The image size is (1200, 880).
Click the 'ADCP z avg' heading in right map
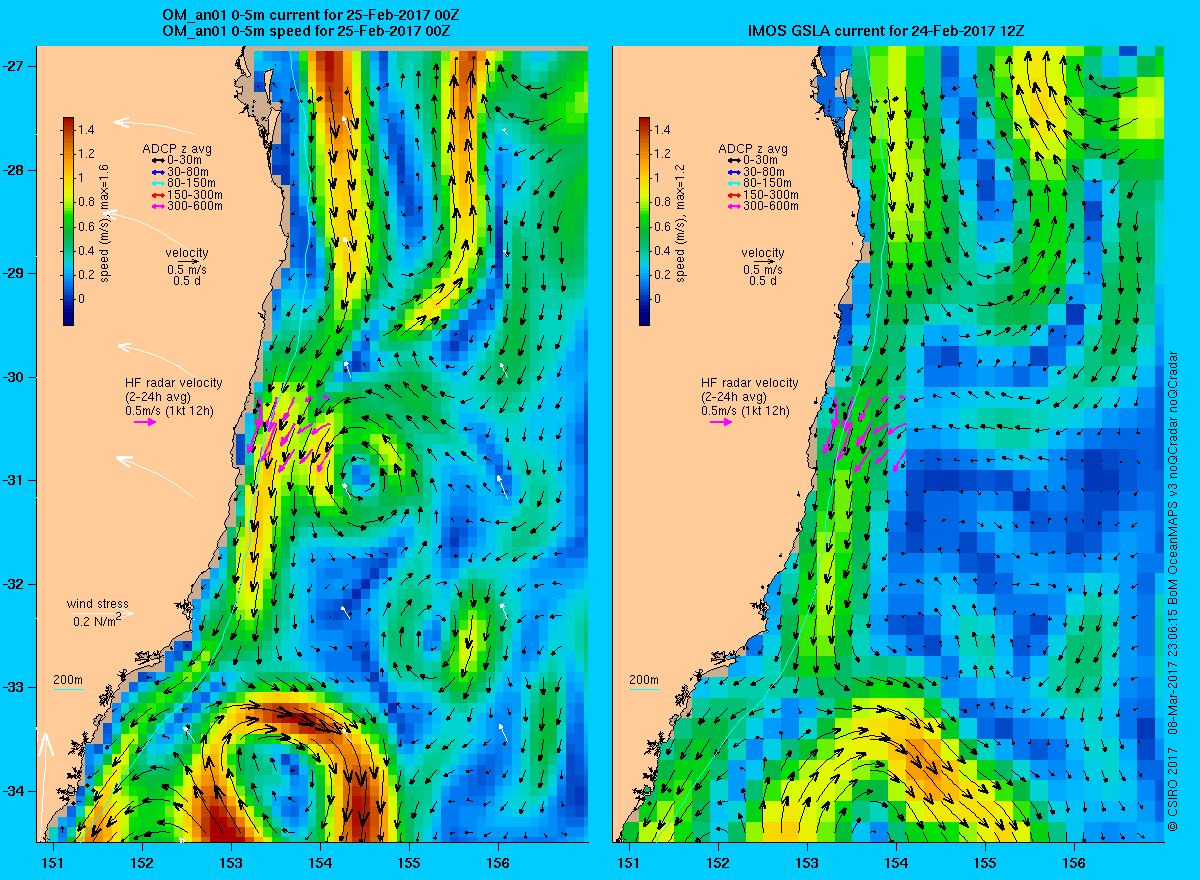tap(753, 149)
